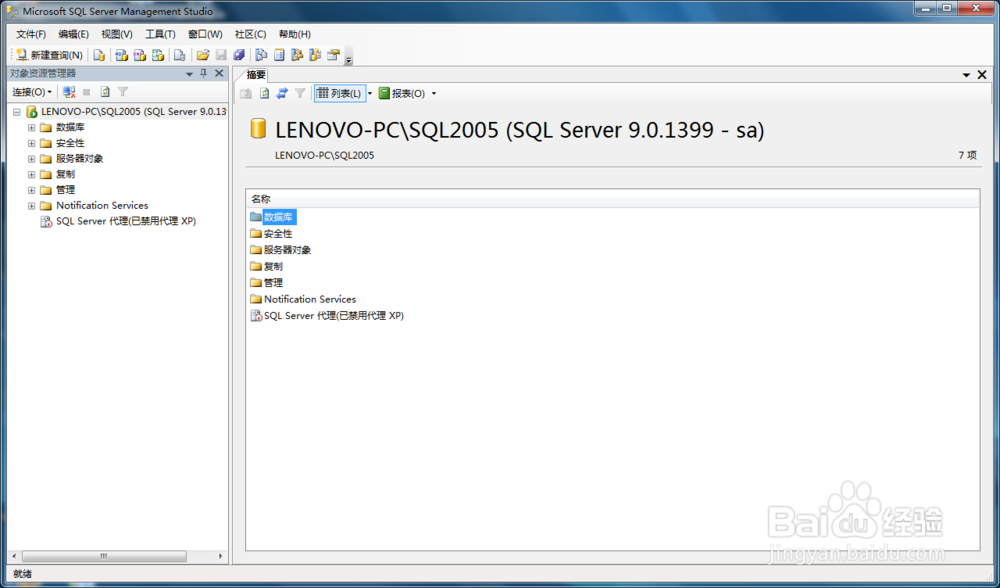Show the Summary page via toolbar icon
This screenshot has height=588, width=1000.
[279, 55]
